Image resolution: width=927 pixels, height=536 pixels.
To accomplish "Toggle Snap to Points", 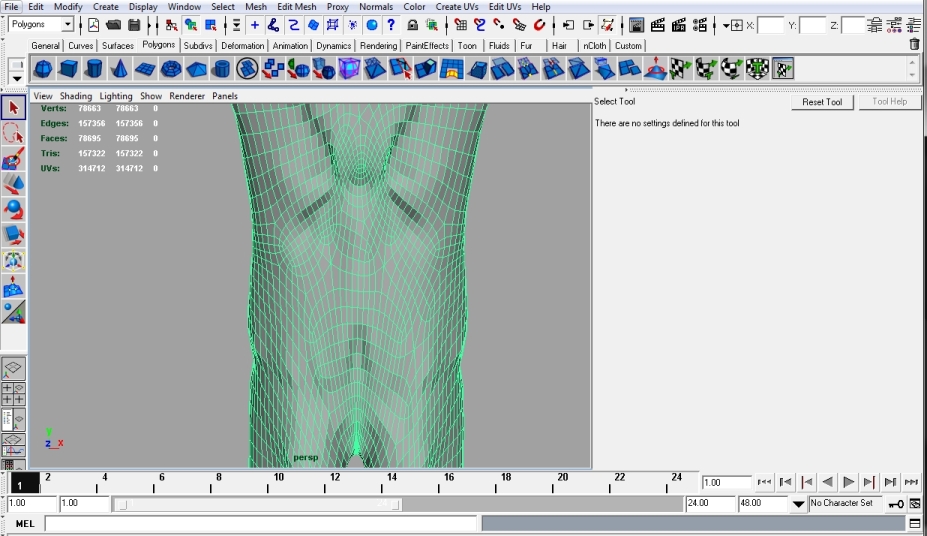I will pos(500,25).
